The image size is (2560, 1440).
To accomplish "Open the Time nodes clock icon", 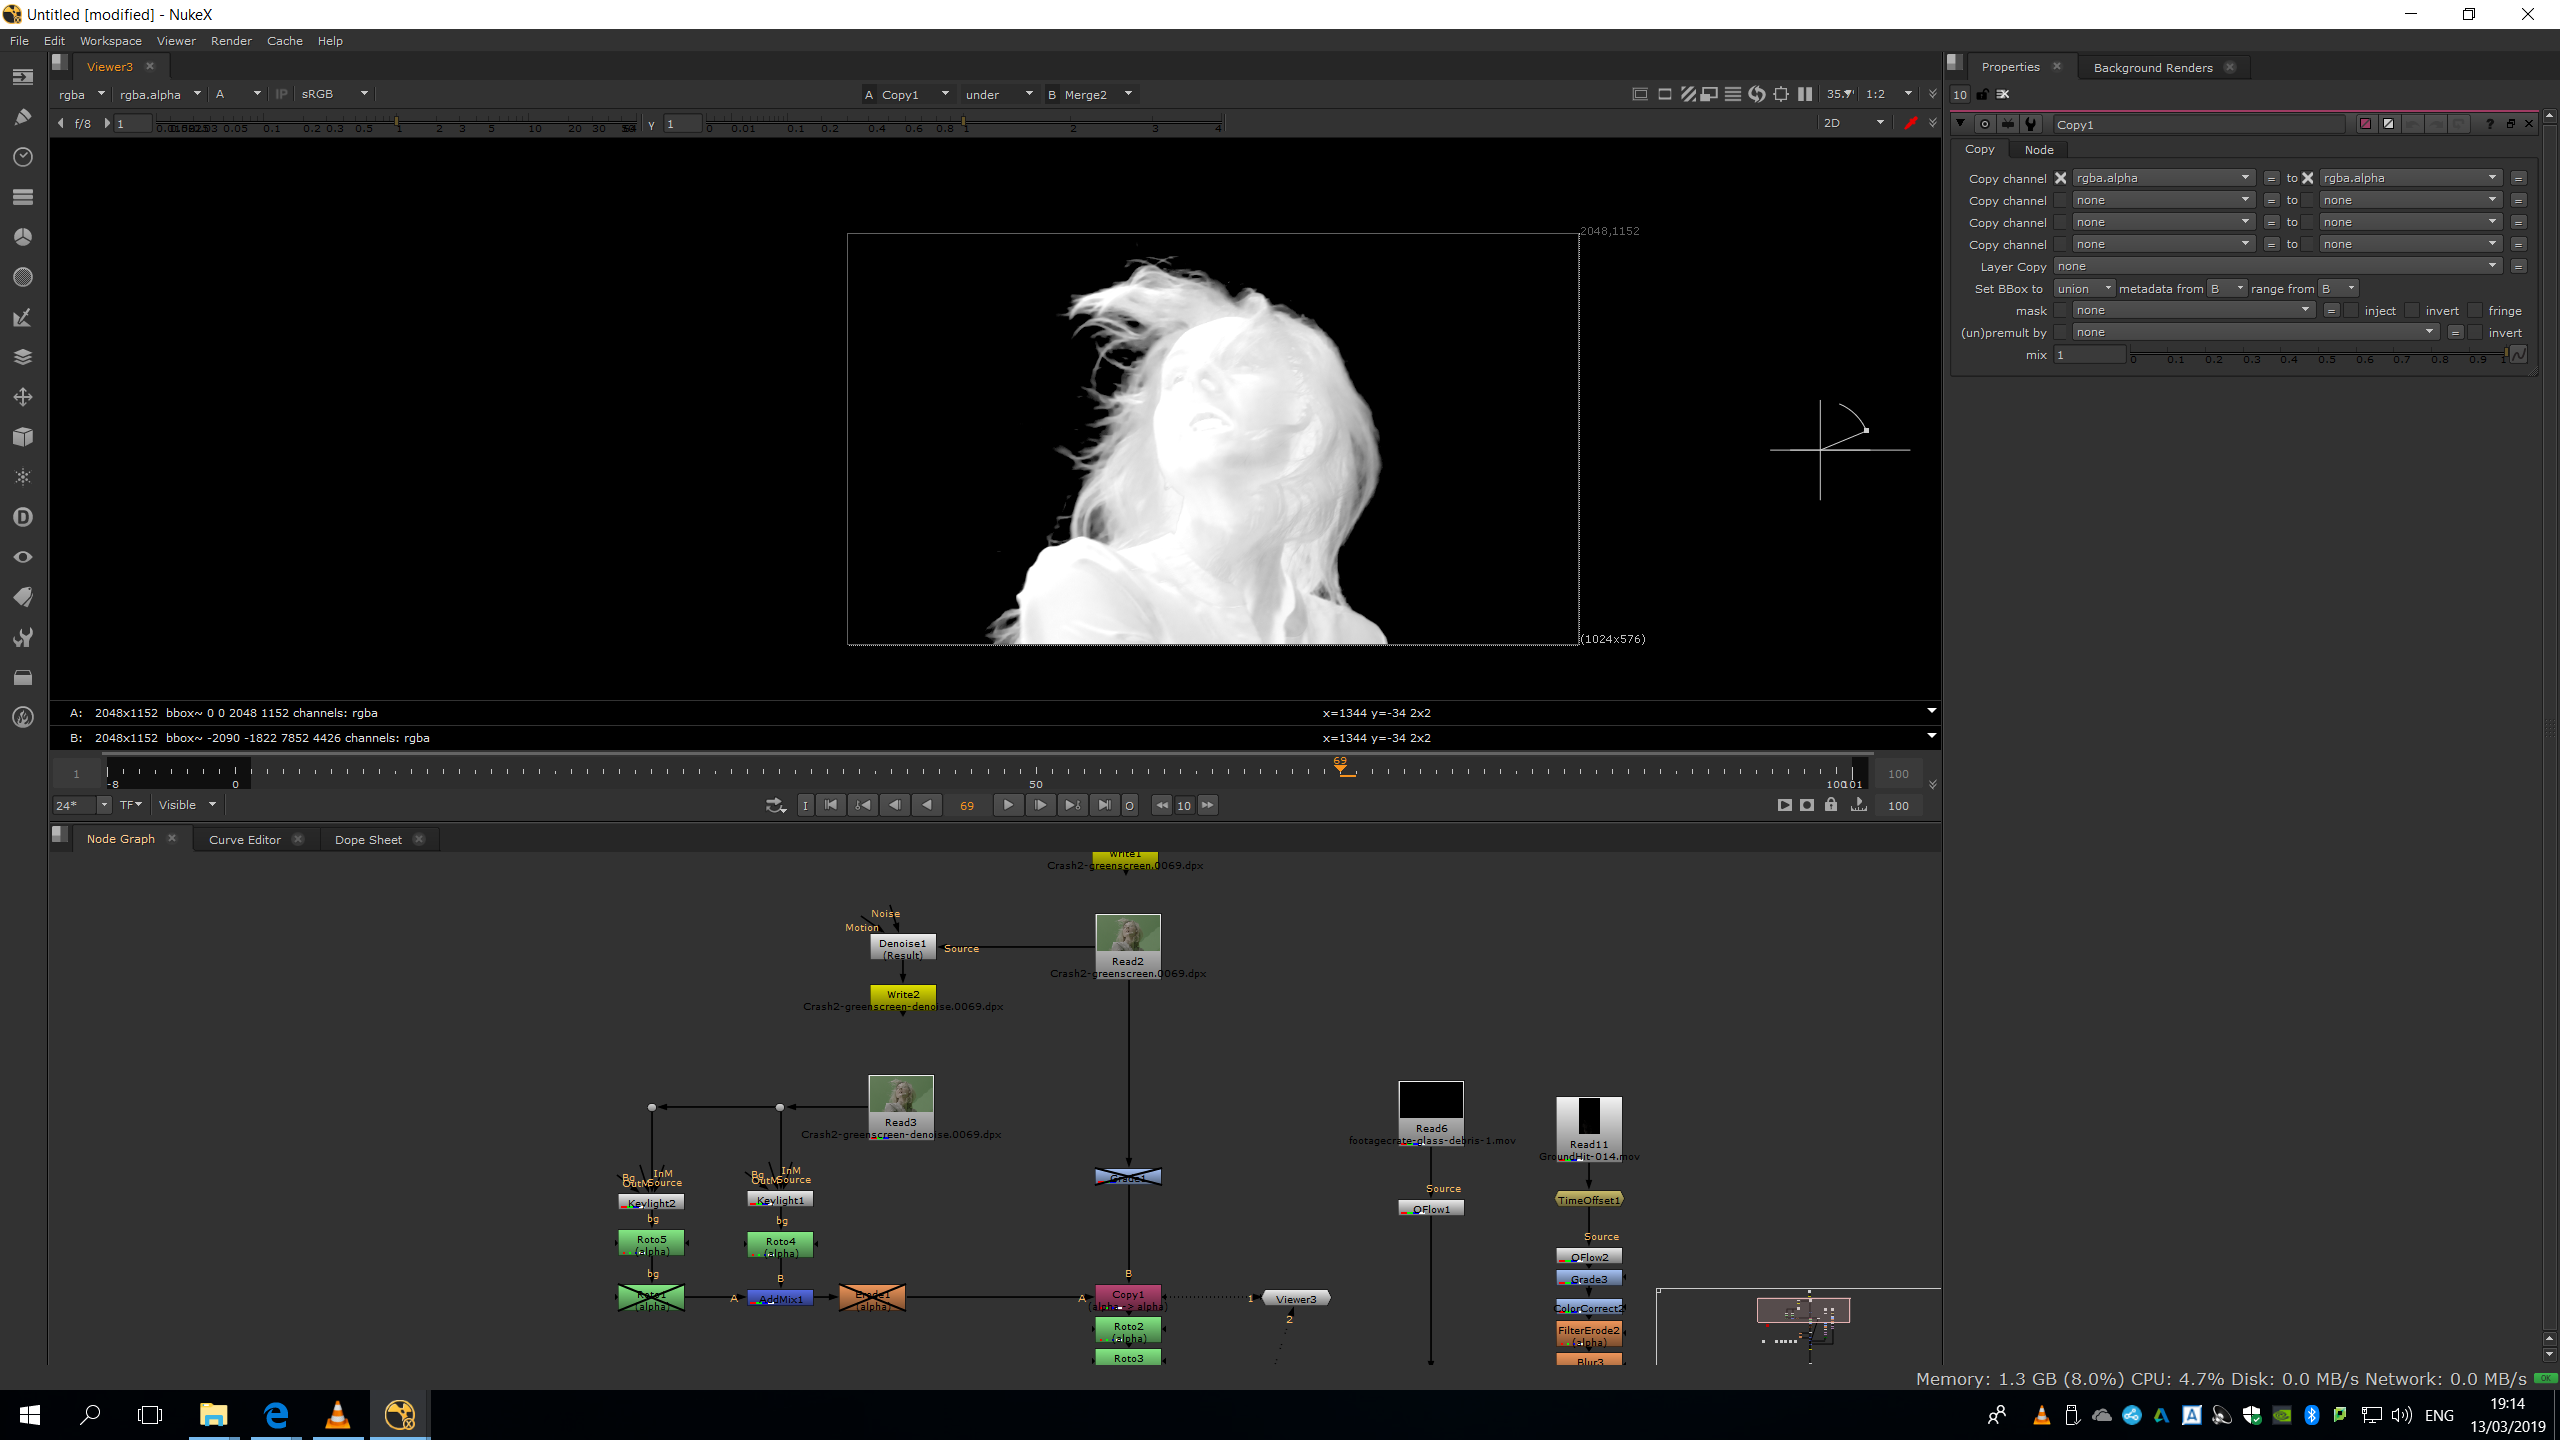I will coord(23,157).
